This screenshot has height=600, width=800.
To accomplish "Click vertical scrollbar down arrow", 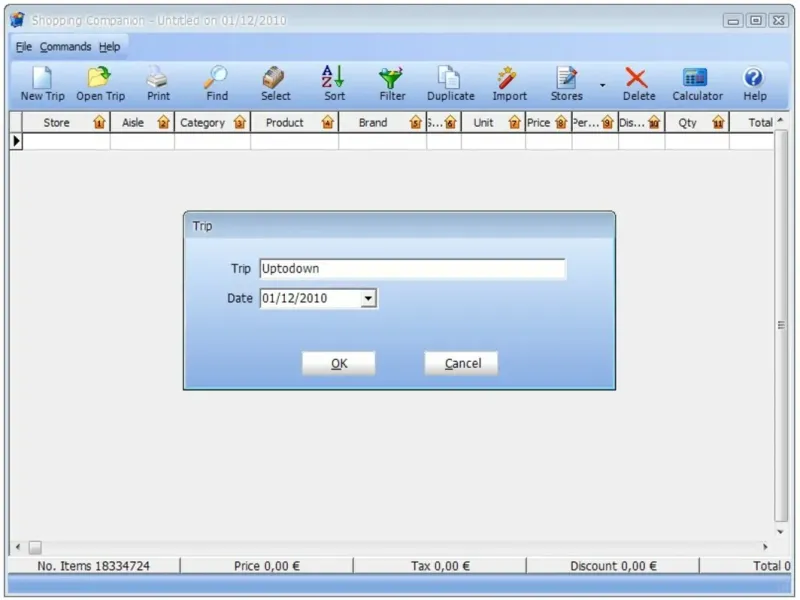I will (x=780, y=532).
